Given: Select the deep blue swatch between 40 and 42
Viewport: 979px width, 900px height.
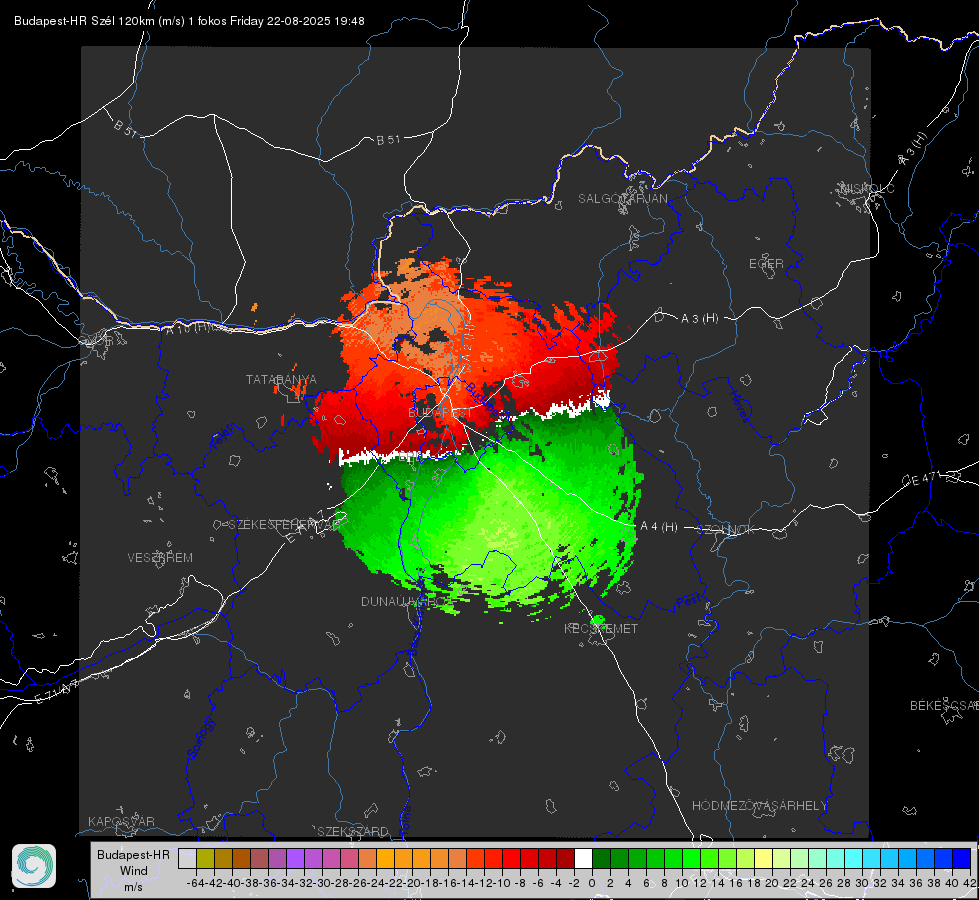Looking at the screenshot, I should point(962,858).
